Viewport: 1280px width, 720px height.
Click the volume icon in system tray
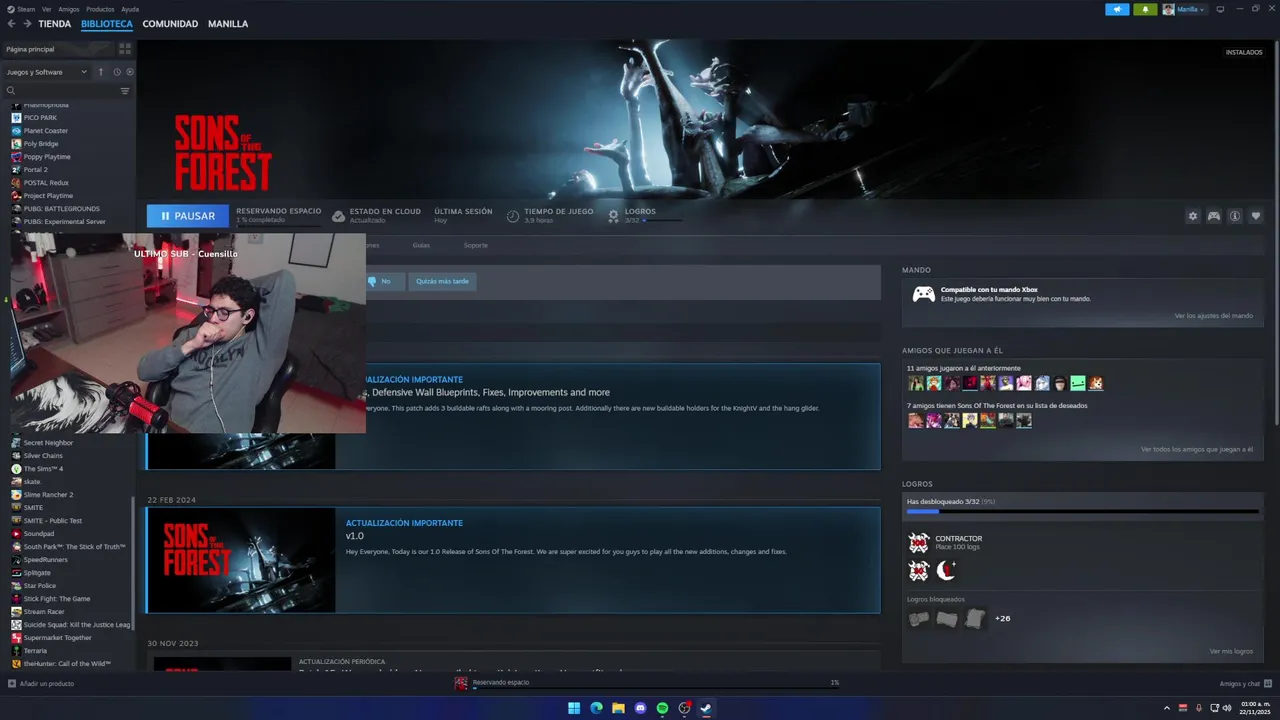point(1227,708)
